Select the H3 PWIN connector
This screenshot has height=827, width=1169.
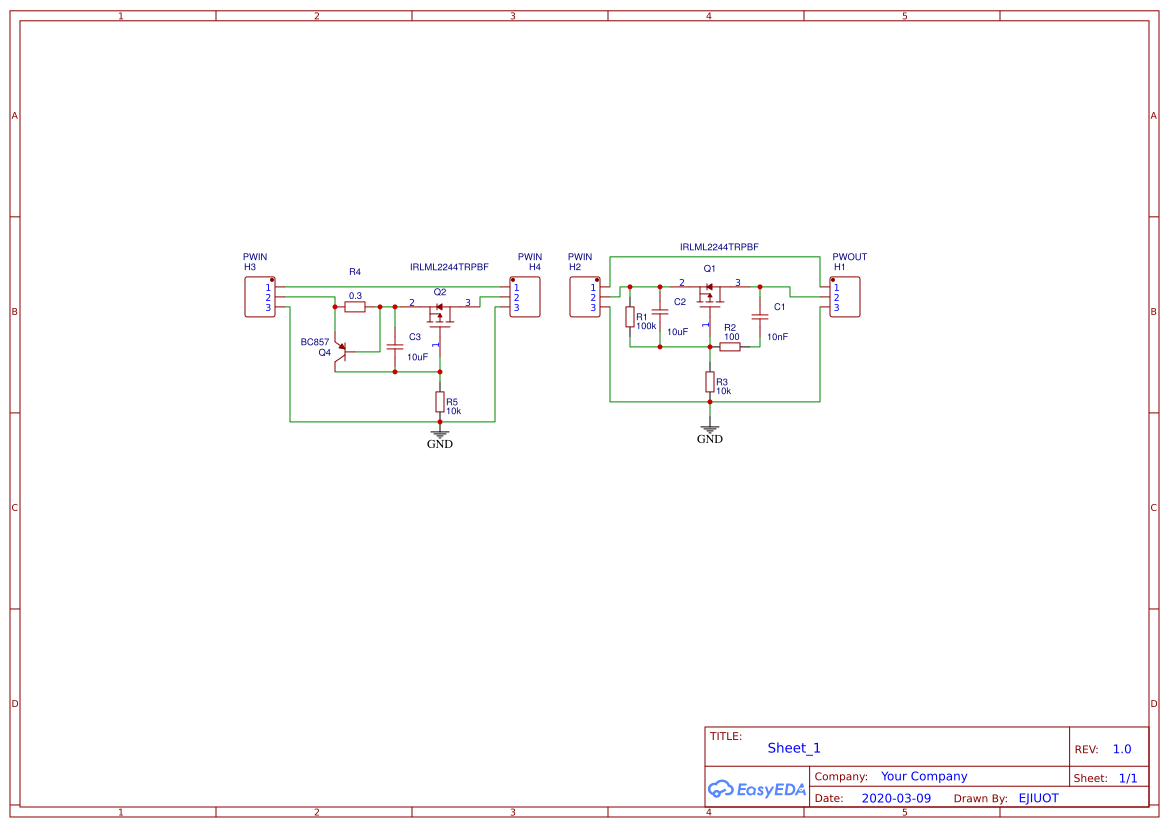pos(260,295)
